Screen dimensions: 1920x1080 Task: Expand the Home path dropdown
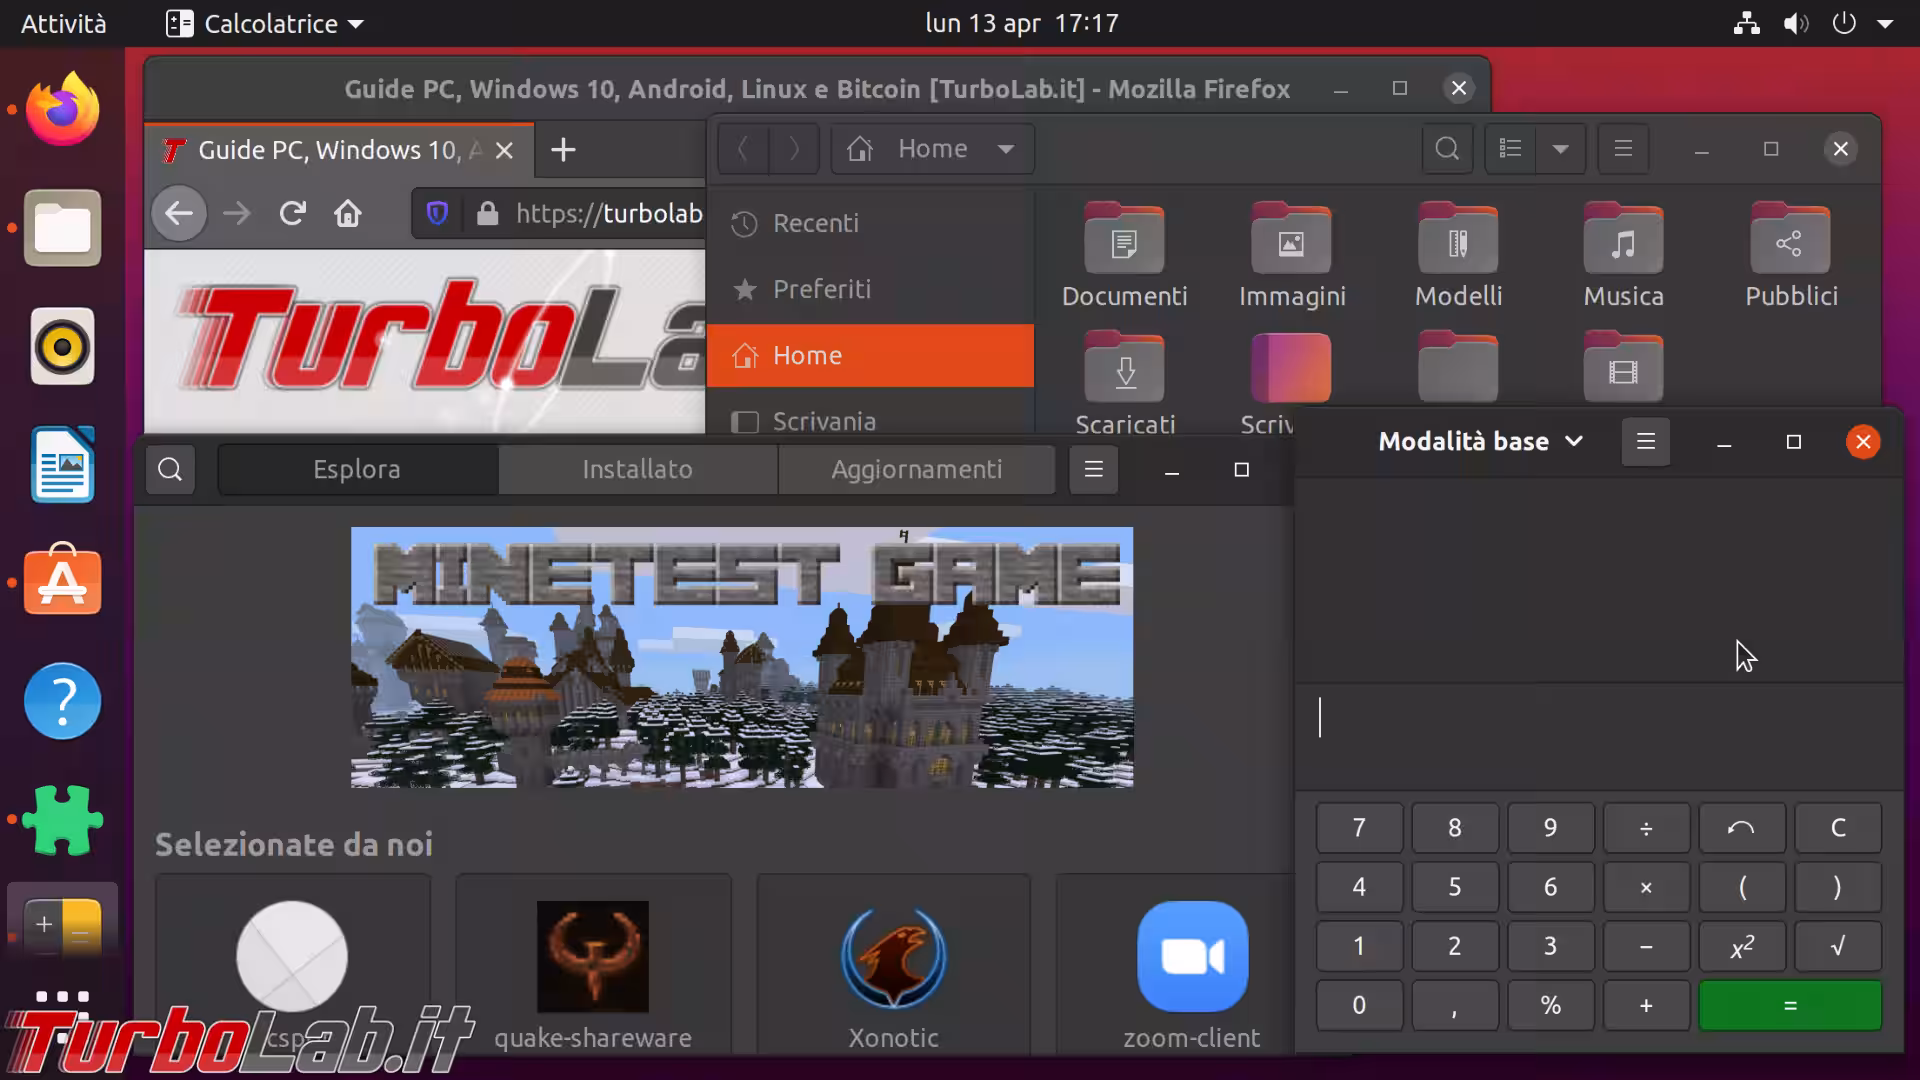[x=1006, y=149]
